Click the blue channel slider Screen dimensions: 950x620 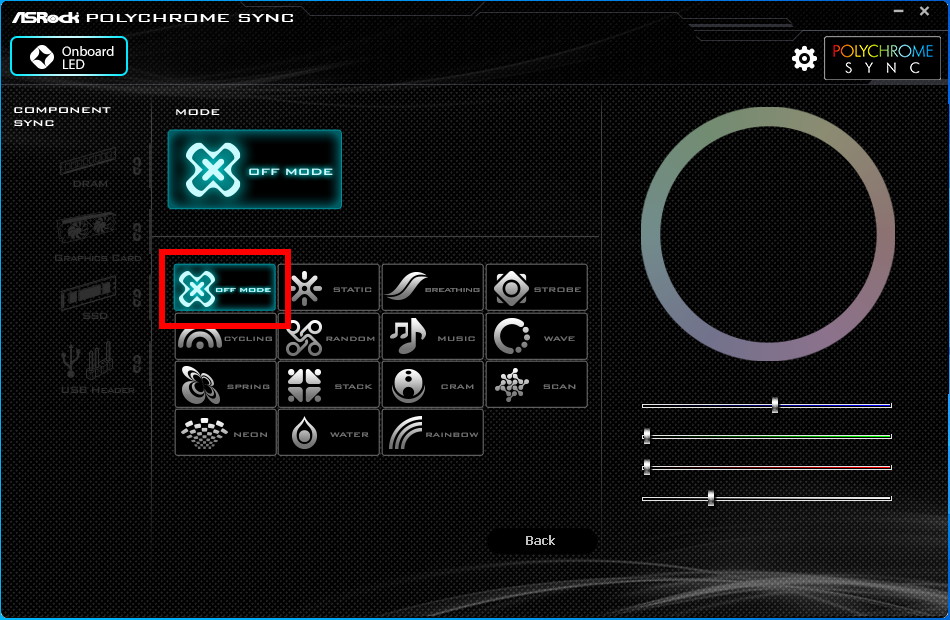click(x=766, y=405)
